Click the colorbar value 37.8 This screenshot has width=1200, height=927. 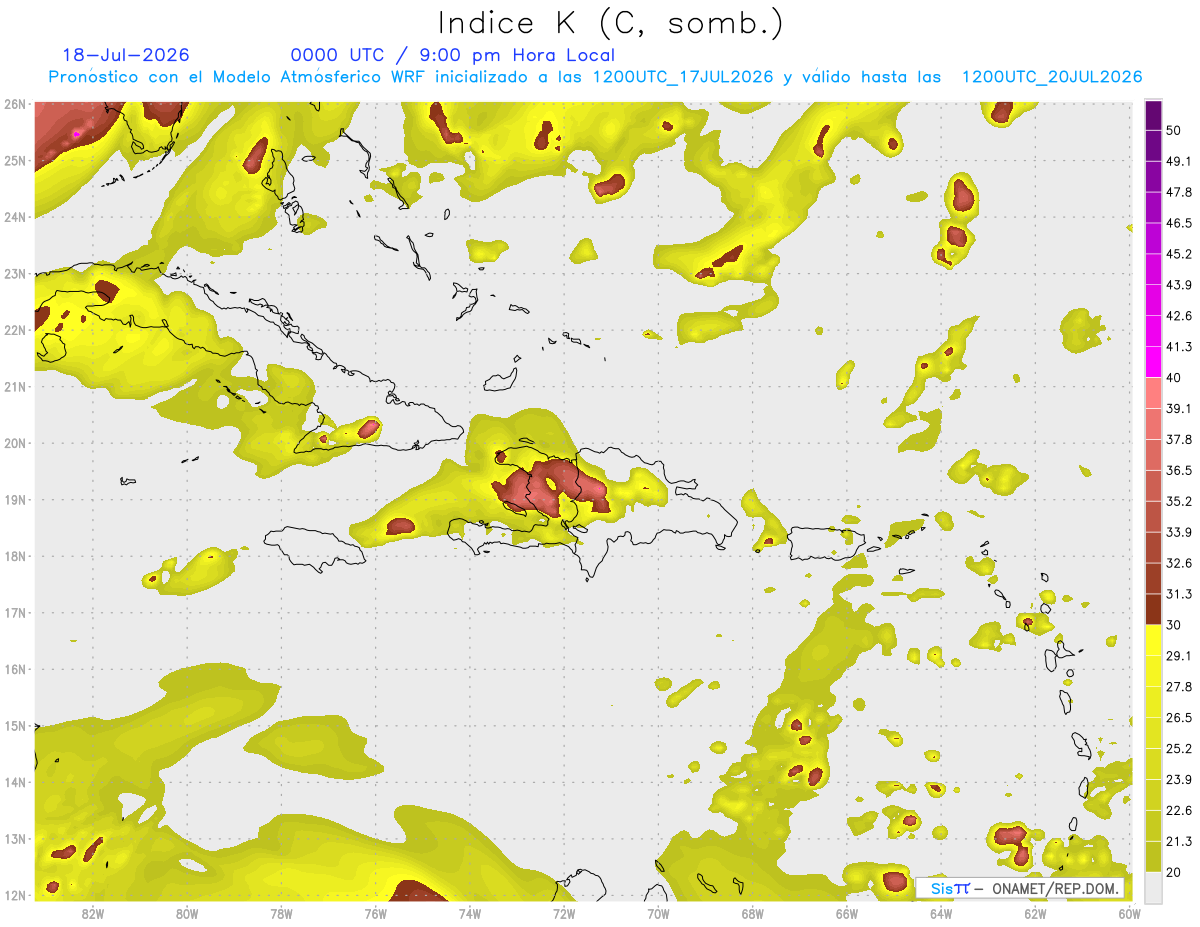point(1179,440)
